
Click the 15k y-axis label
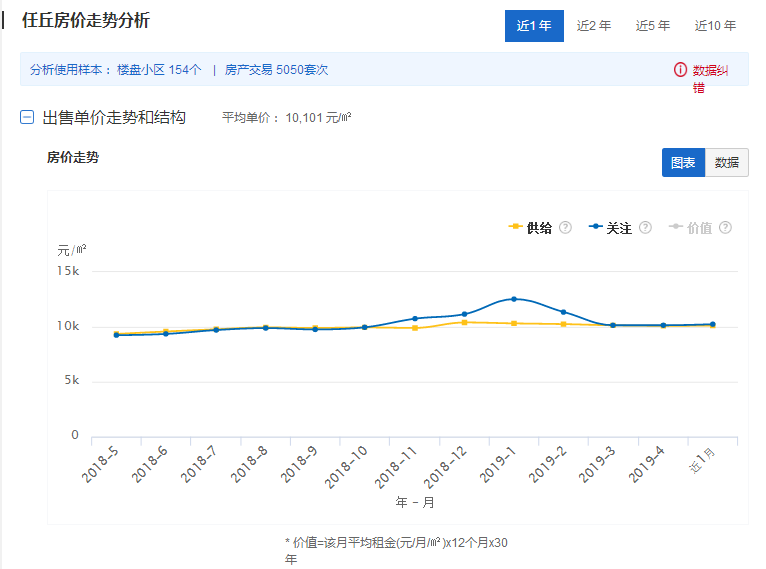pyautogui.click(x=68, y=271)
